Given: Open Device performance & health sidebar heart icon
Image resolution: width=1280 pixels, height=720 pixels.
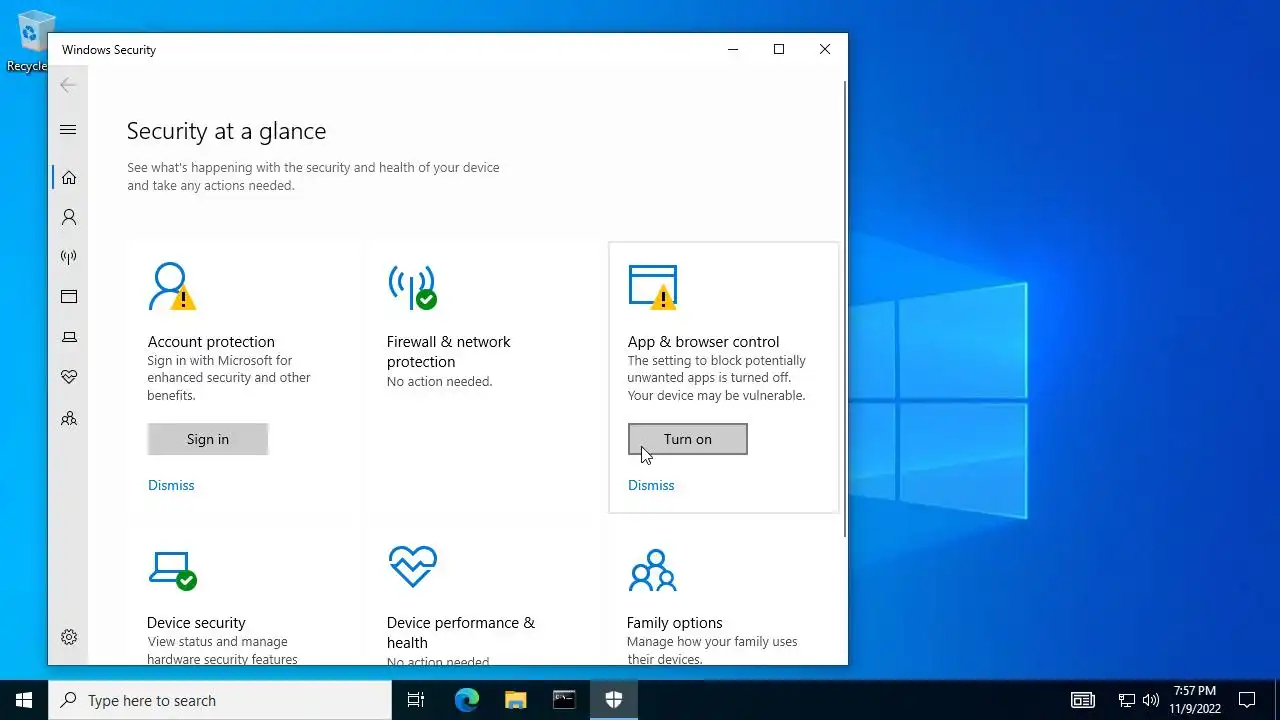Looking at the screenshot, I should [x=69, y=377].
